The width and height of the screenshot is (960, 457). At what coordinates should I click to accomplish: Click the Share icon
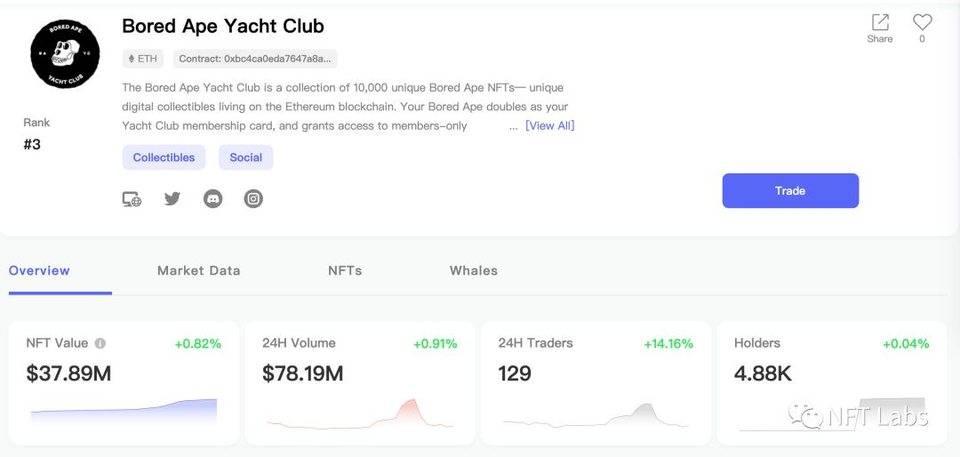(880, 23)
